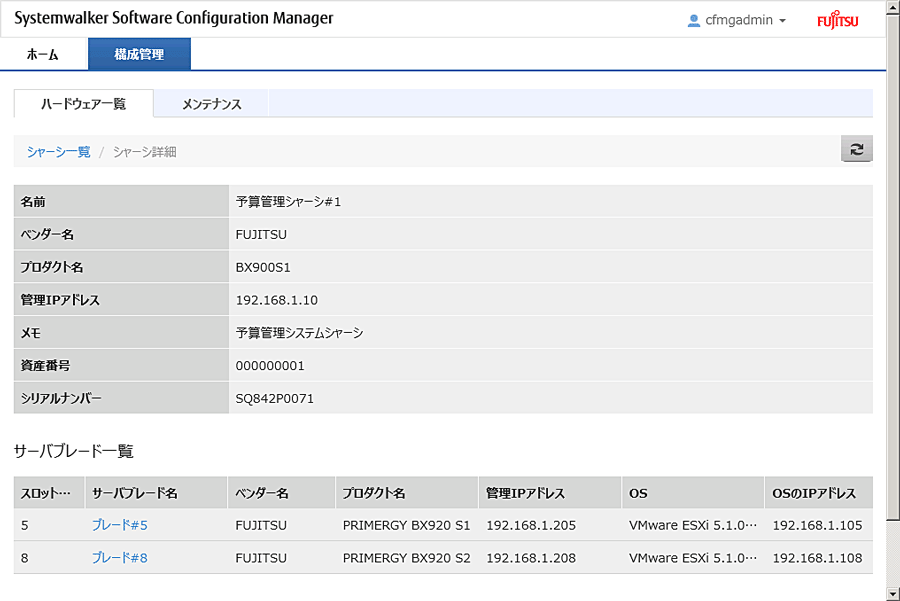Click the server blade list ベンダー名 column header
900x601 pixels.
[x=282, y=493]
